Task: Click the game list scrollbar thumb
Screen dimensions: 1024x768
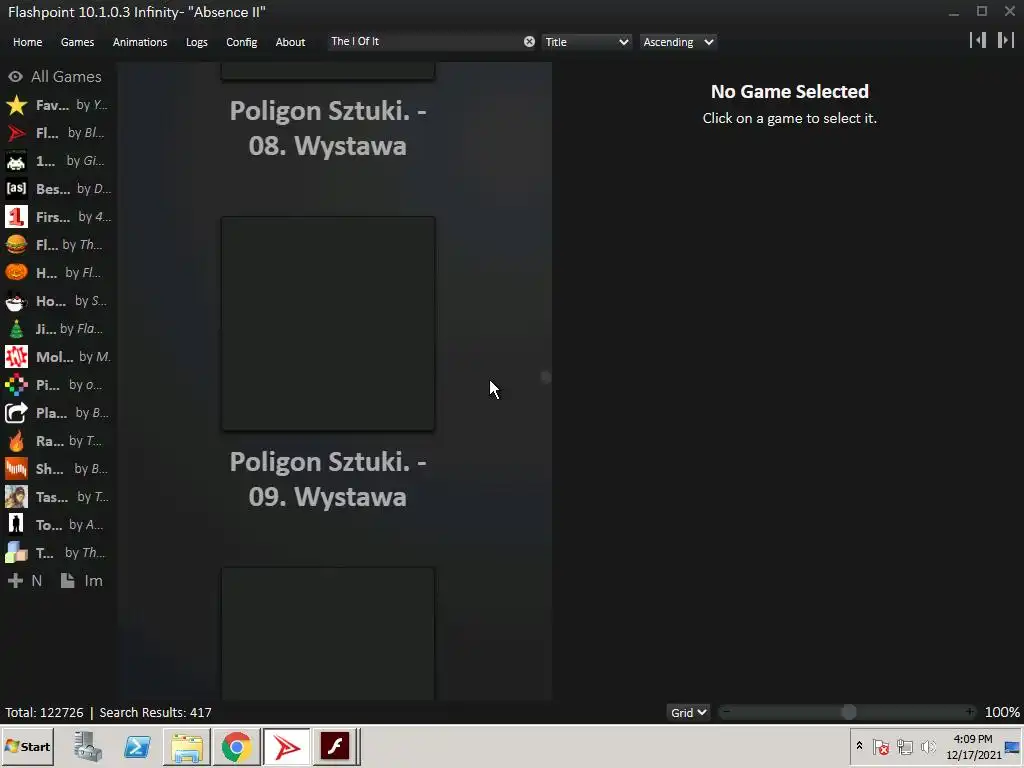Action: pyautogui.click(x=546, y=377)
